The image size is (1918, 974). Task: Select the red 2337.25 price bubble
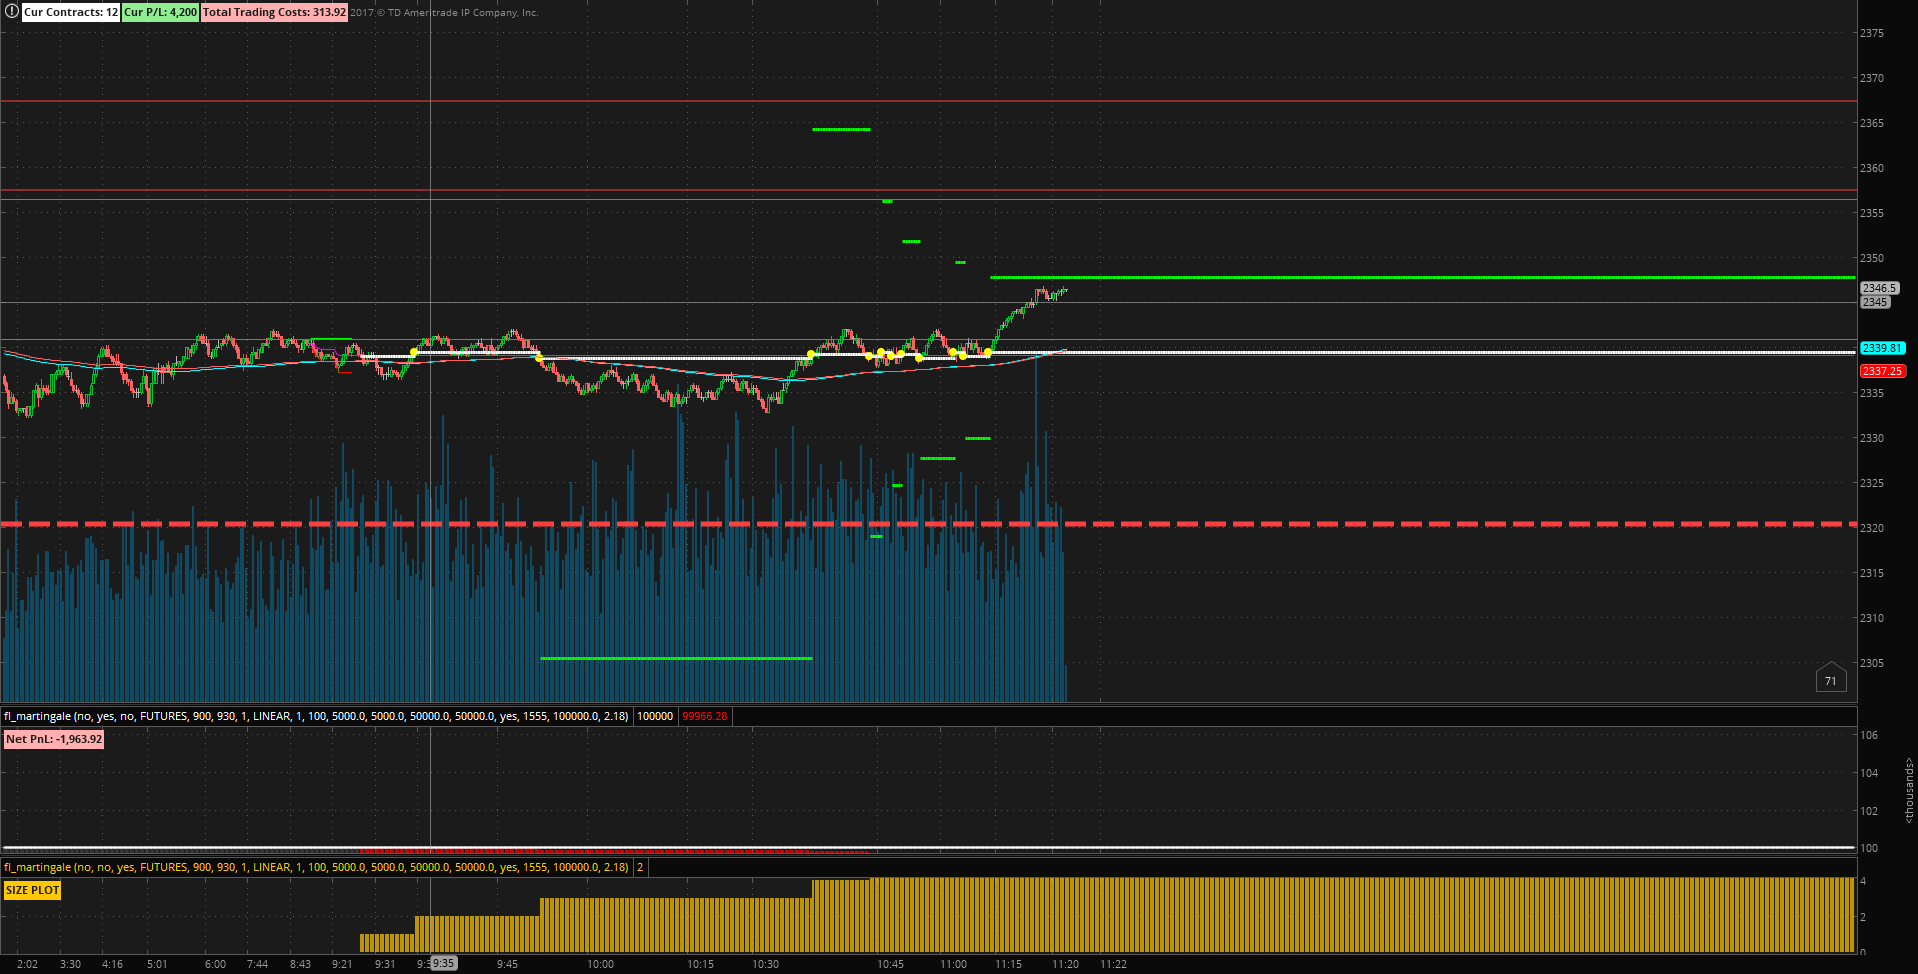pos(1882,371)
